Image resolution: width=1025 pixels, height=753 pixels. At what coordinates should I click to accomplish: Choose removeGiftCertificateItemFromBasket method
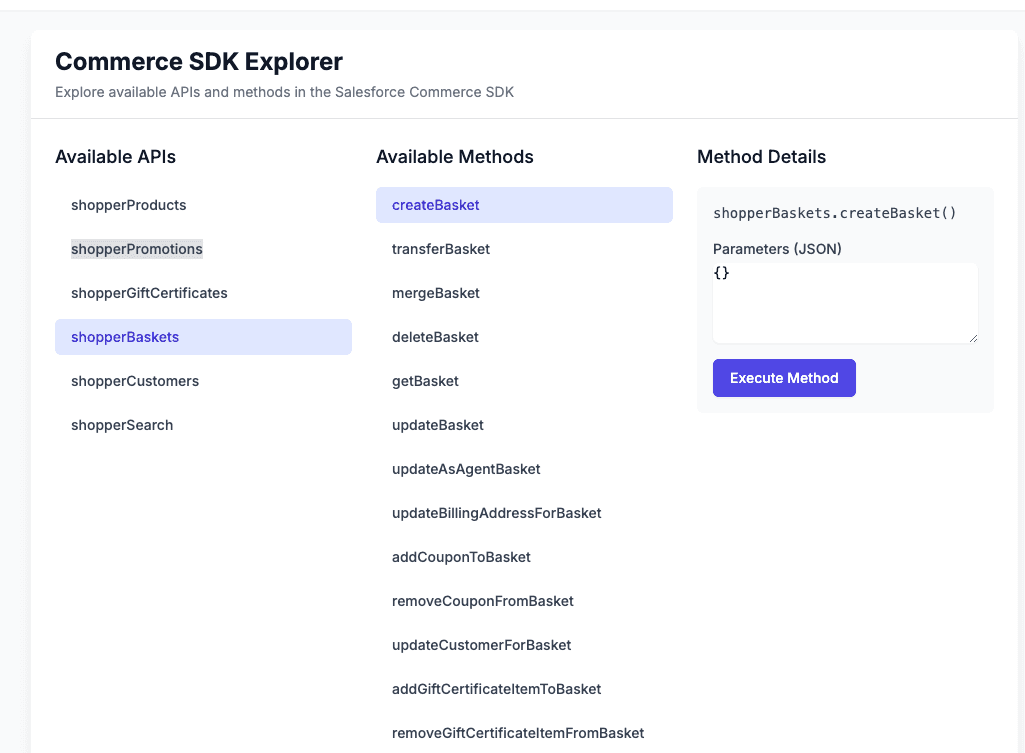pyautogui.click(x=524, y=733)
